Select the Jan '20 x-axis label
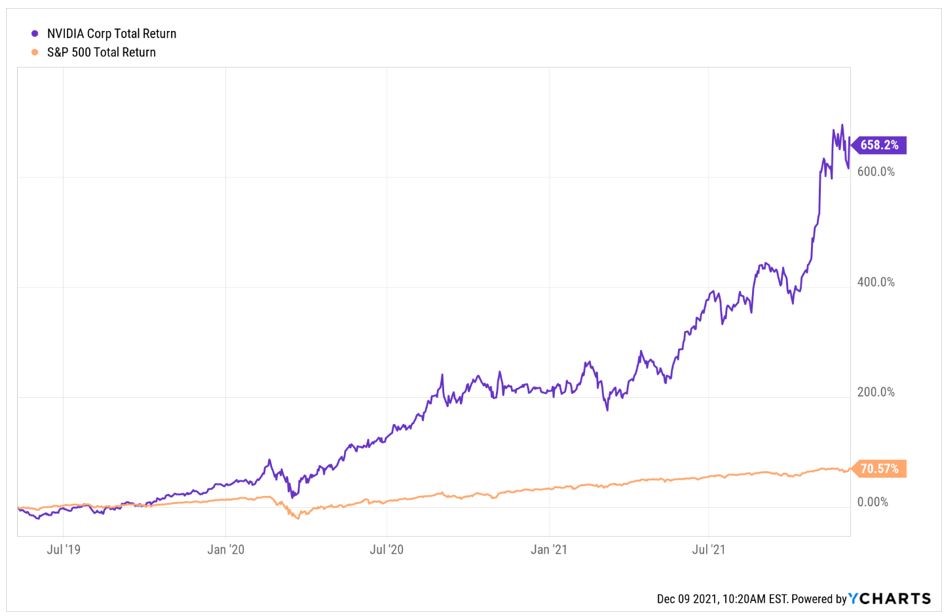This screenshot has height=616, width=948. point(226,549)
